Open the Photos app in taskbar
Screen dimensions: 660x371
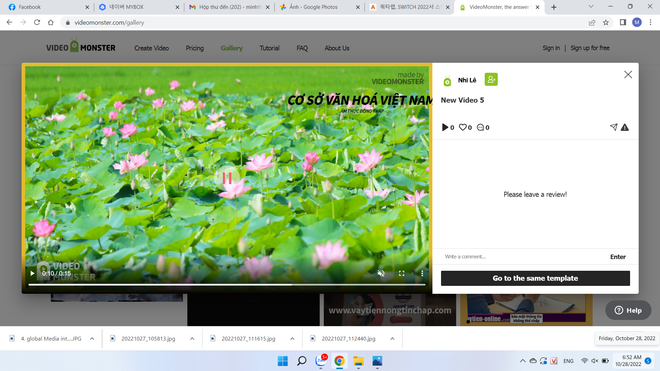pyautogui.click(x=377, y=361)
